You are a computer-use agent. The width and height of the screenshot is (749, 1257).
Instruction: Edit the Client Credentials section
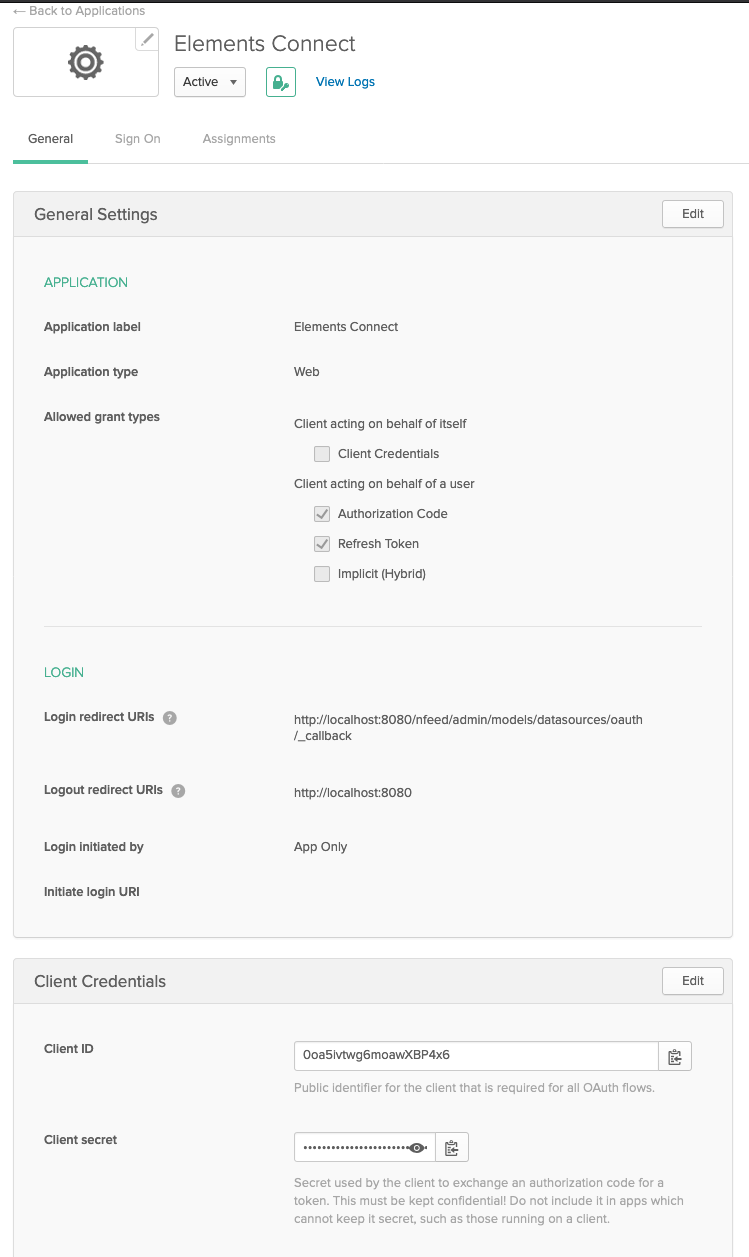692,981
